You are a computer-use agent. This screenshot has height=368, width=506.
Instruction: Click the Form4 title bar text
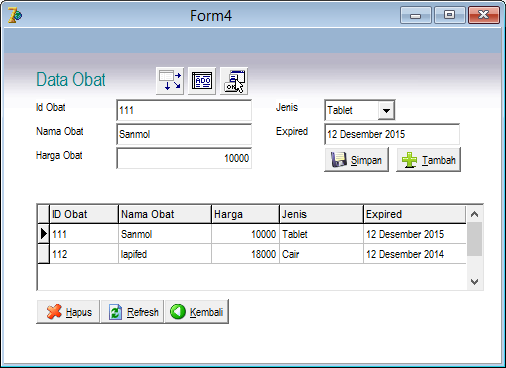[x=211, y=16]
